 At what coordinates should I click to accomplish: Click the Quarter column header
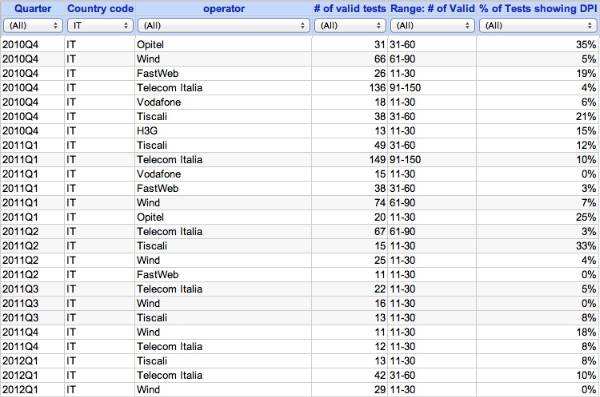[x=33, y=8]
